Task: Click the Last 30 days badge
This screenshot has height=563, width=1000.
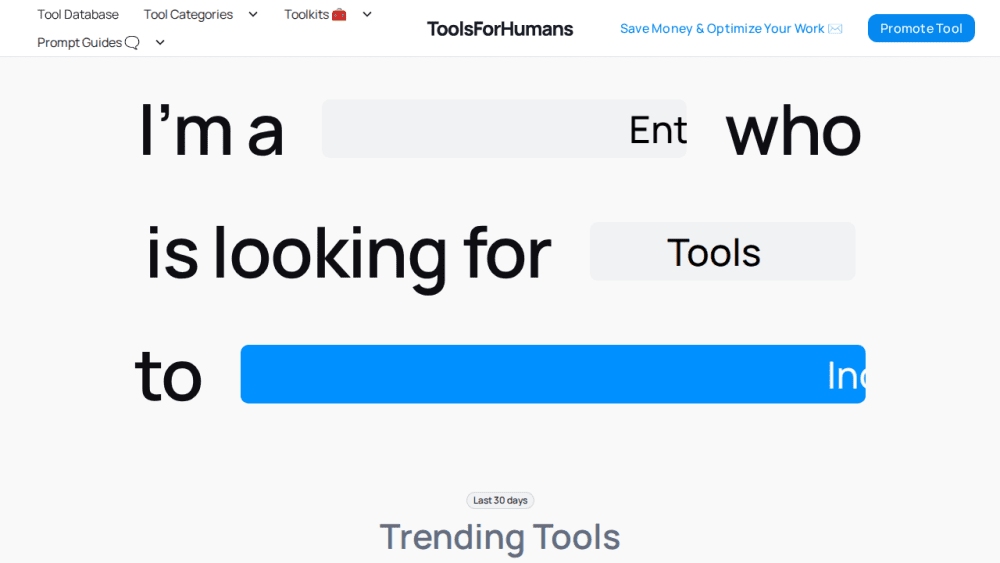Action: tap(500, 501)
